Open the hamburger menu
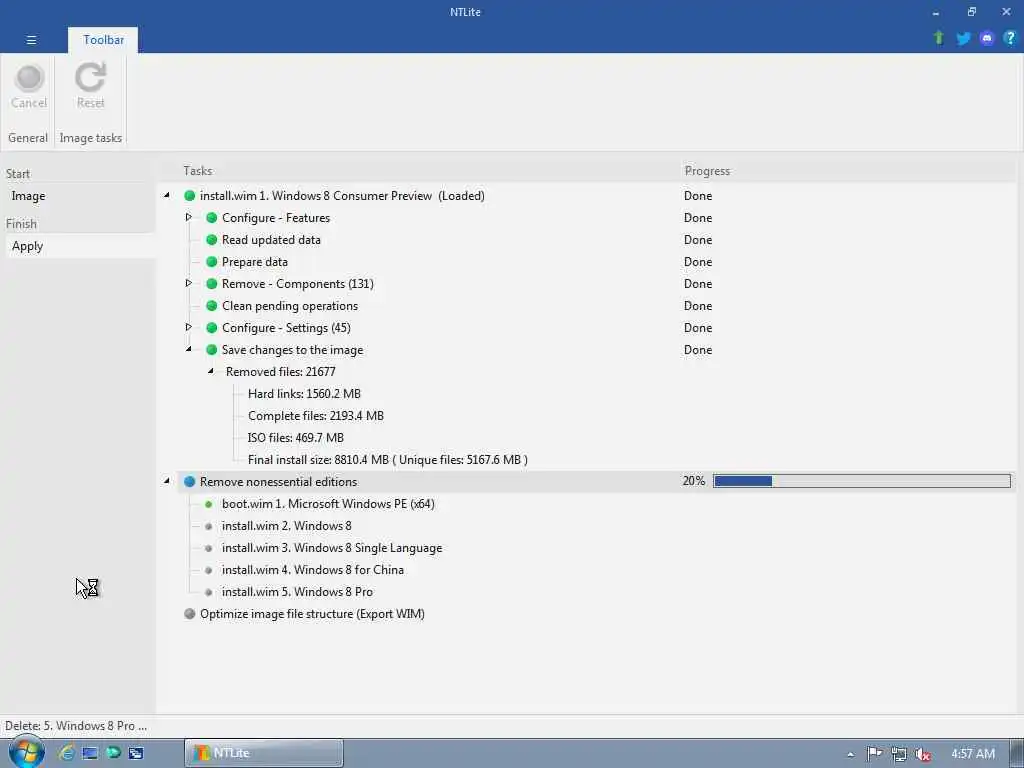Screen dimensions: 1024x768 coord(31,40)
